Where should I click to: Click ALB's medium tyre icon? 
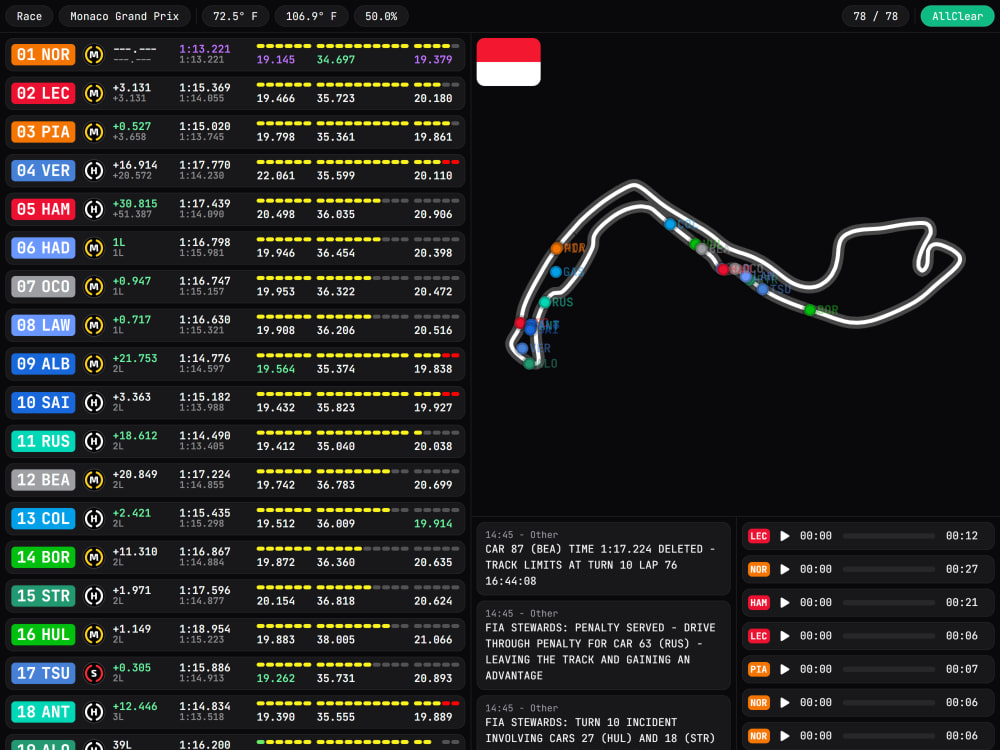(94, 364)
